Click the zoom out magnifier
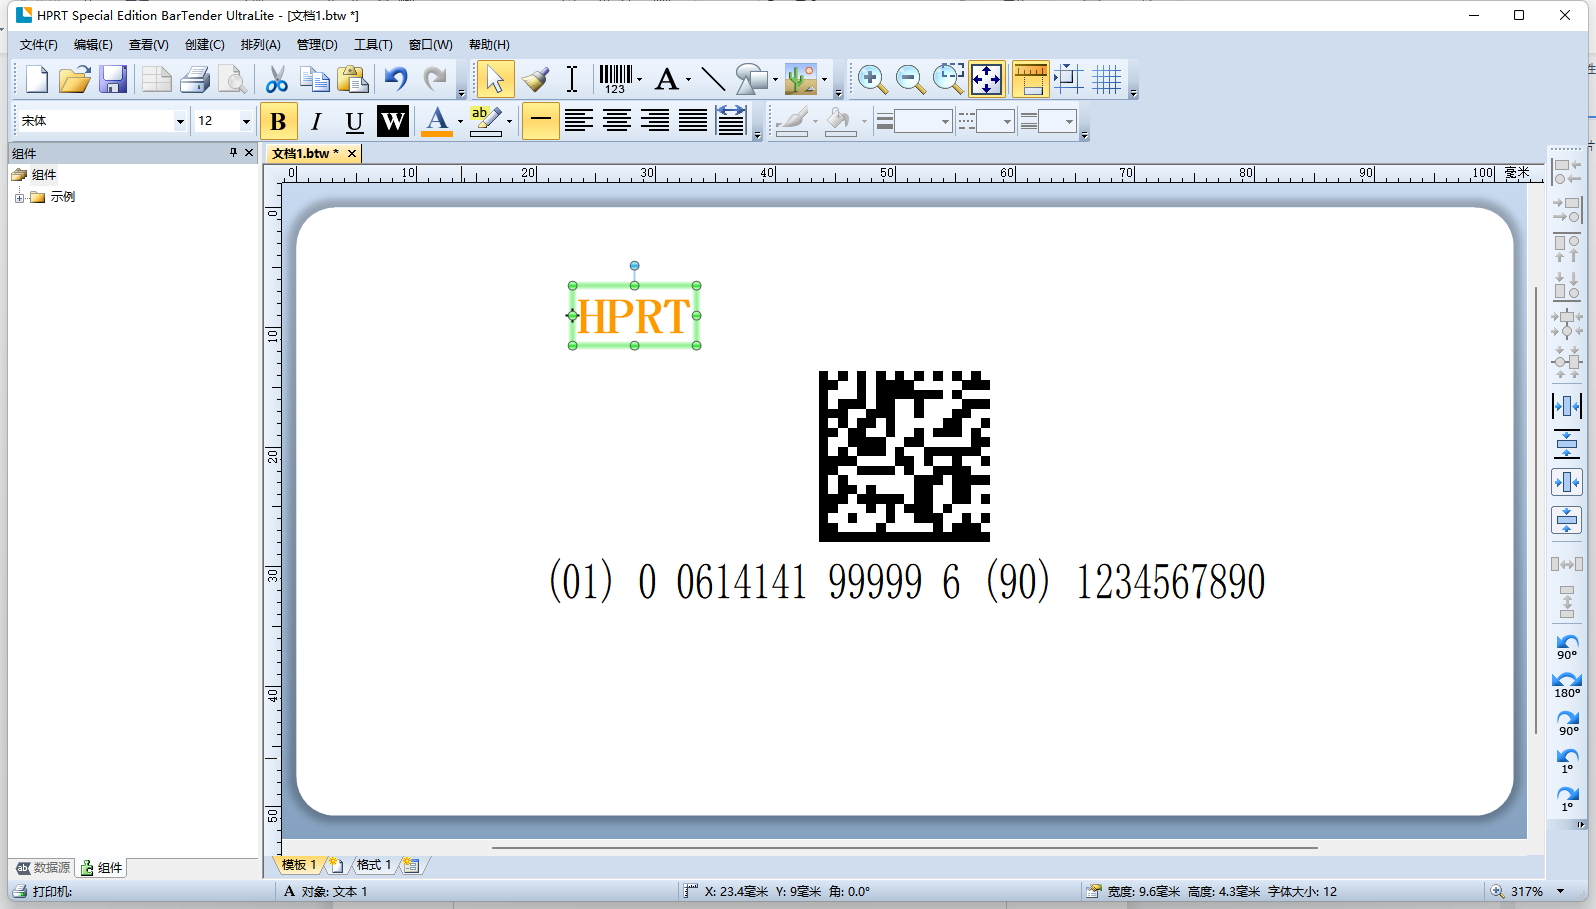This screenshot has height=909, width=1596. 910,79
